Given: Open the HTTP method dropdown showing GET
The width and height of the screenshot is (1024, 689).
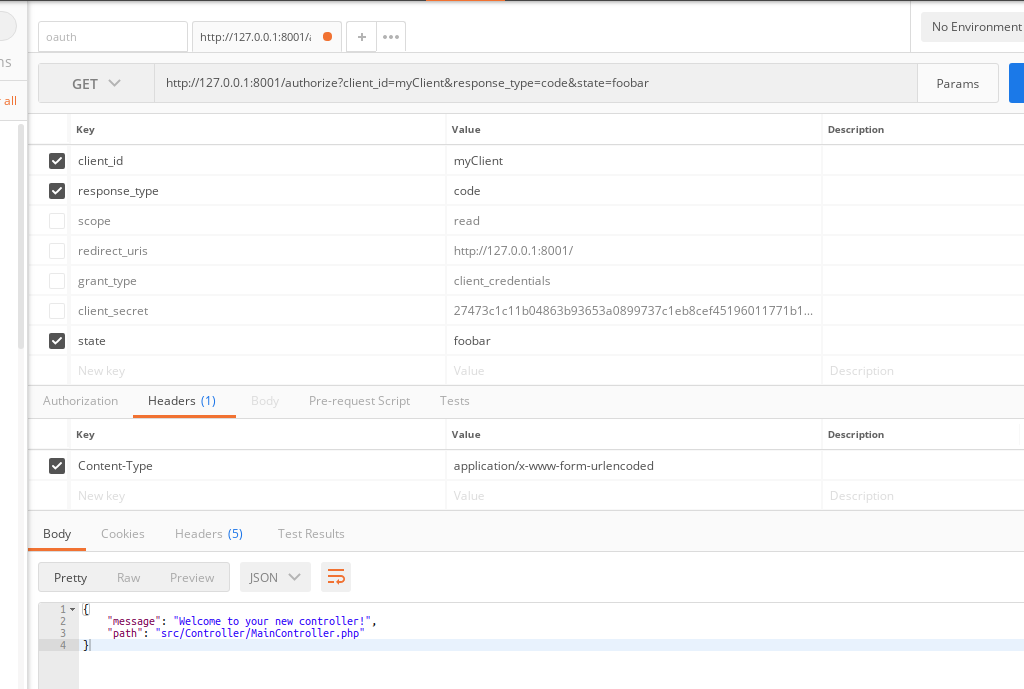Looking at the screenshot, I should [x=96, y=83].
